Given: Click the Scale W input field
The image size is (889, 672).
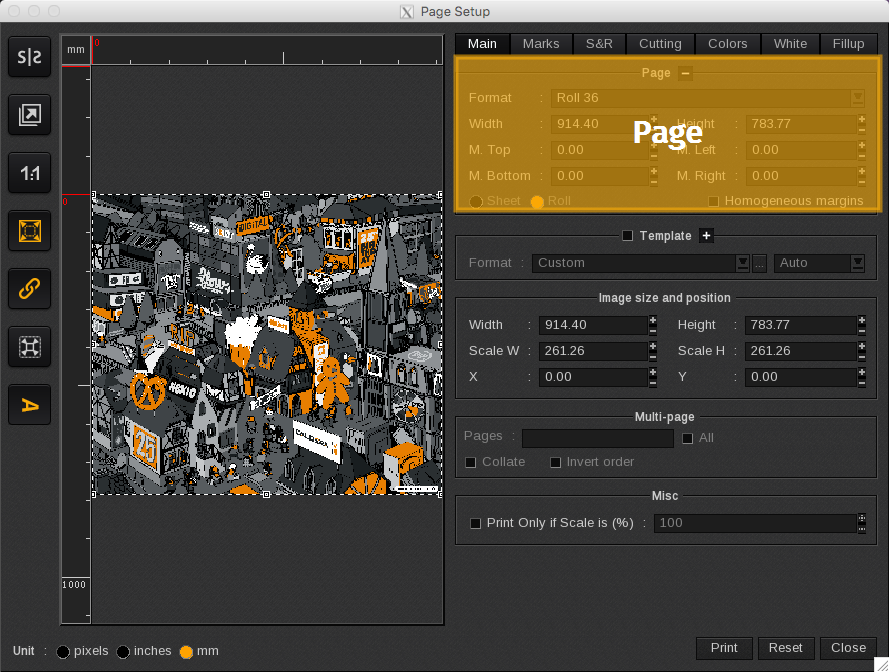Looking at the screenshot, I should point(592,351).
